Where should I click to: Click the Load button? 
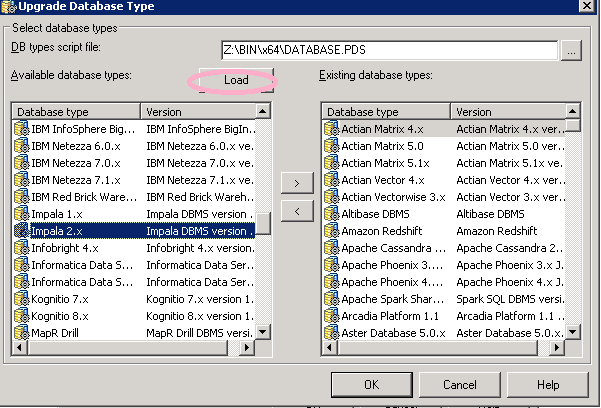click(x=236, y=80)
